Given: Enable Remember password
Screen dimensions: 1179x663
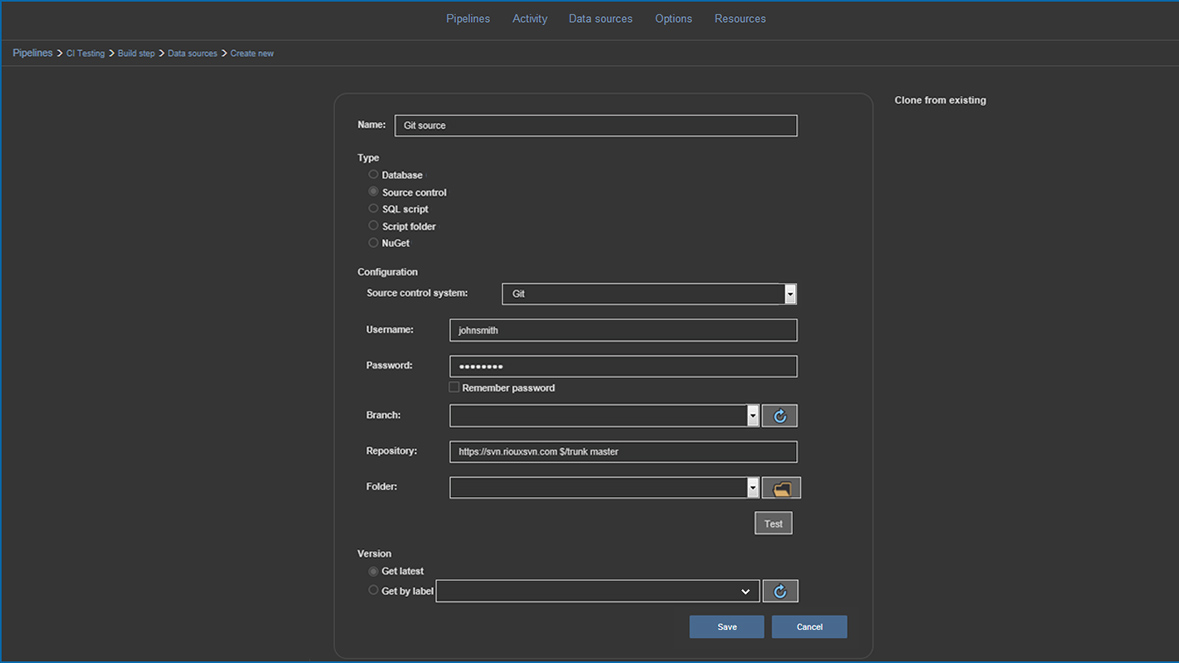Looking at the screenshot, I should [453, 387].
